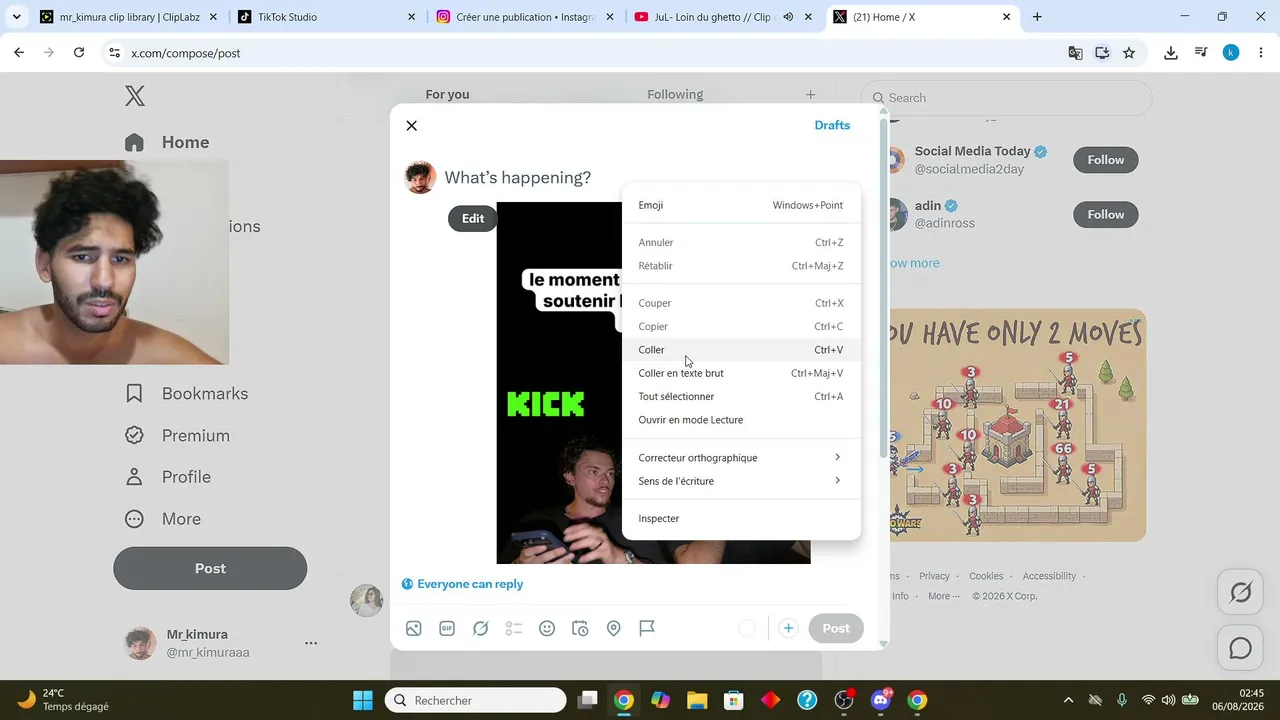This screenshot has height=720, width=1280.
Task: Open the Chrome profile avatar
Action: click(x=1231, y=53)
